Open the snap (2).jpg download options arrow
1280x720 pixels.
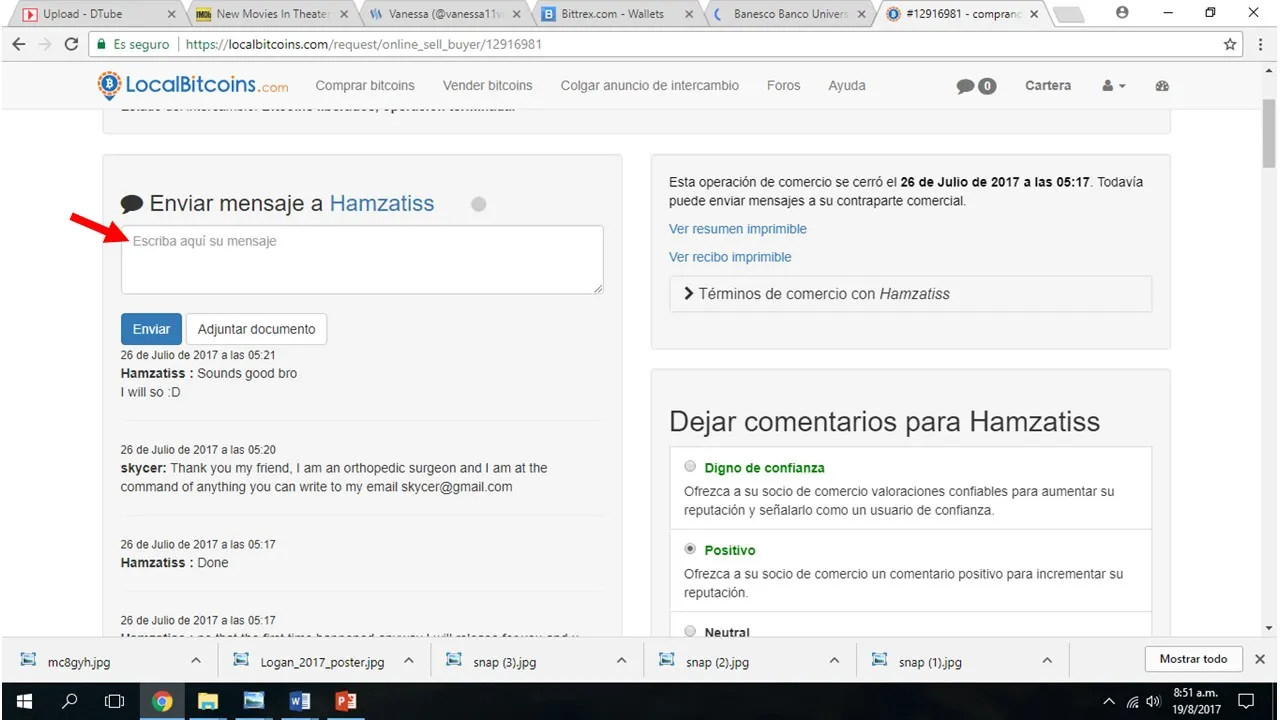pyautogui.click(x=834, y=660)
